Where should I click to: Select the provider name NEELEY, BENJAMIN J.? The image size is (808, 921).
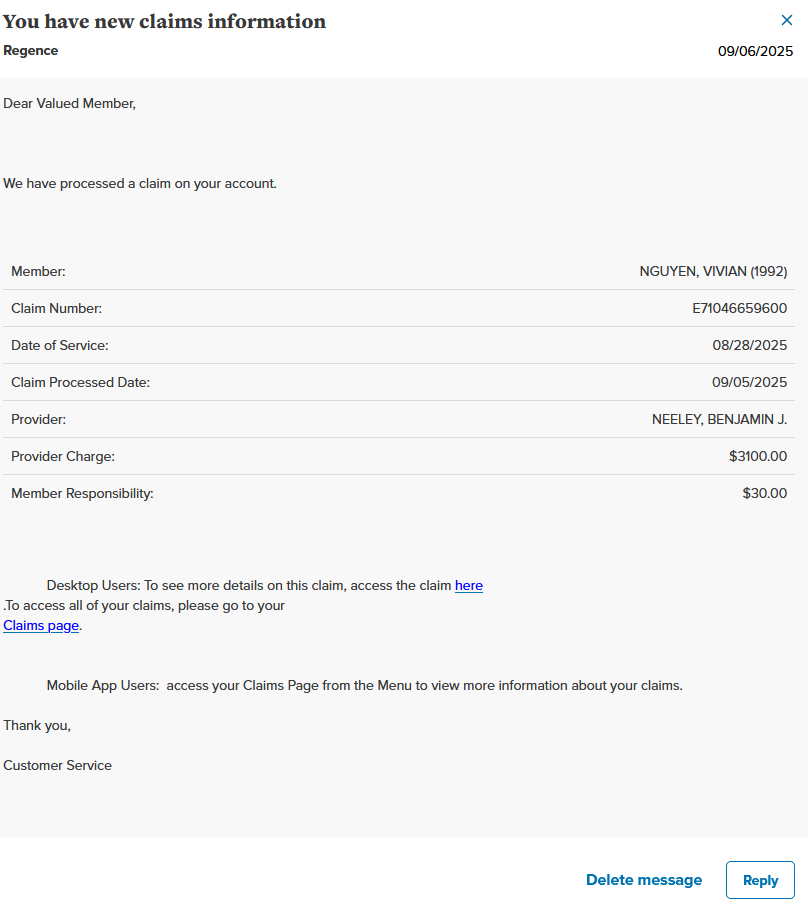point(719,419)
